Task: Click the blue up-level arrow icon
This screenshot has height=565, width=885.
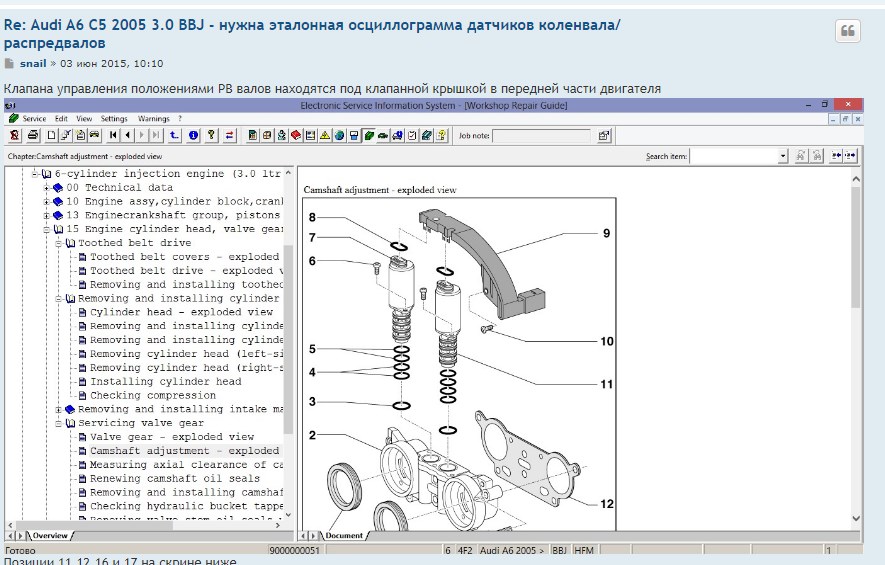Action: click(x=174, y=135)
